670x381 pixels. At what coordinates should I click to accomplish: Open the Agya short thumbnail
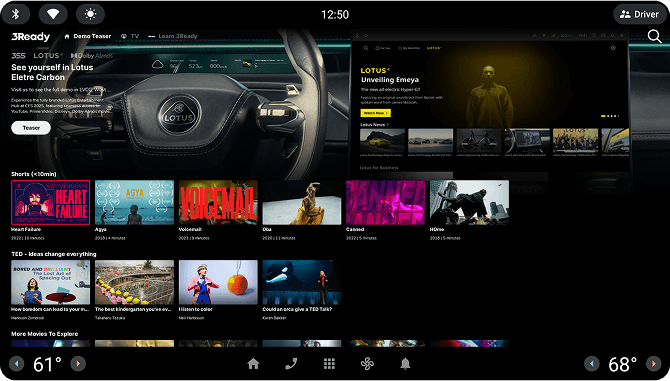(134, 202)
